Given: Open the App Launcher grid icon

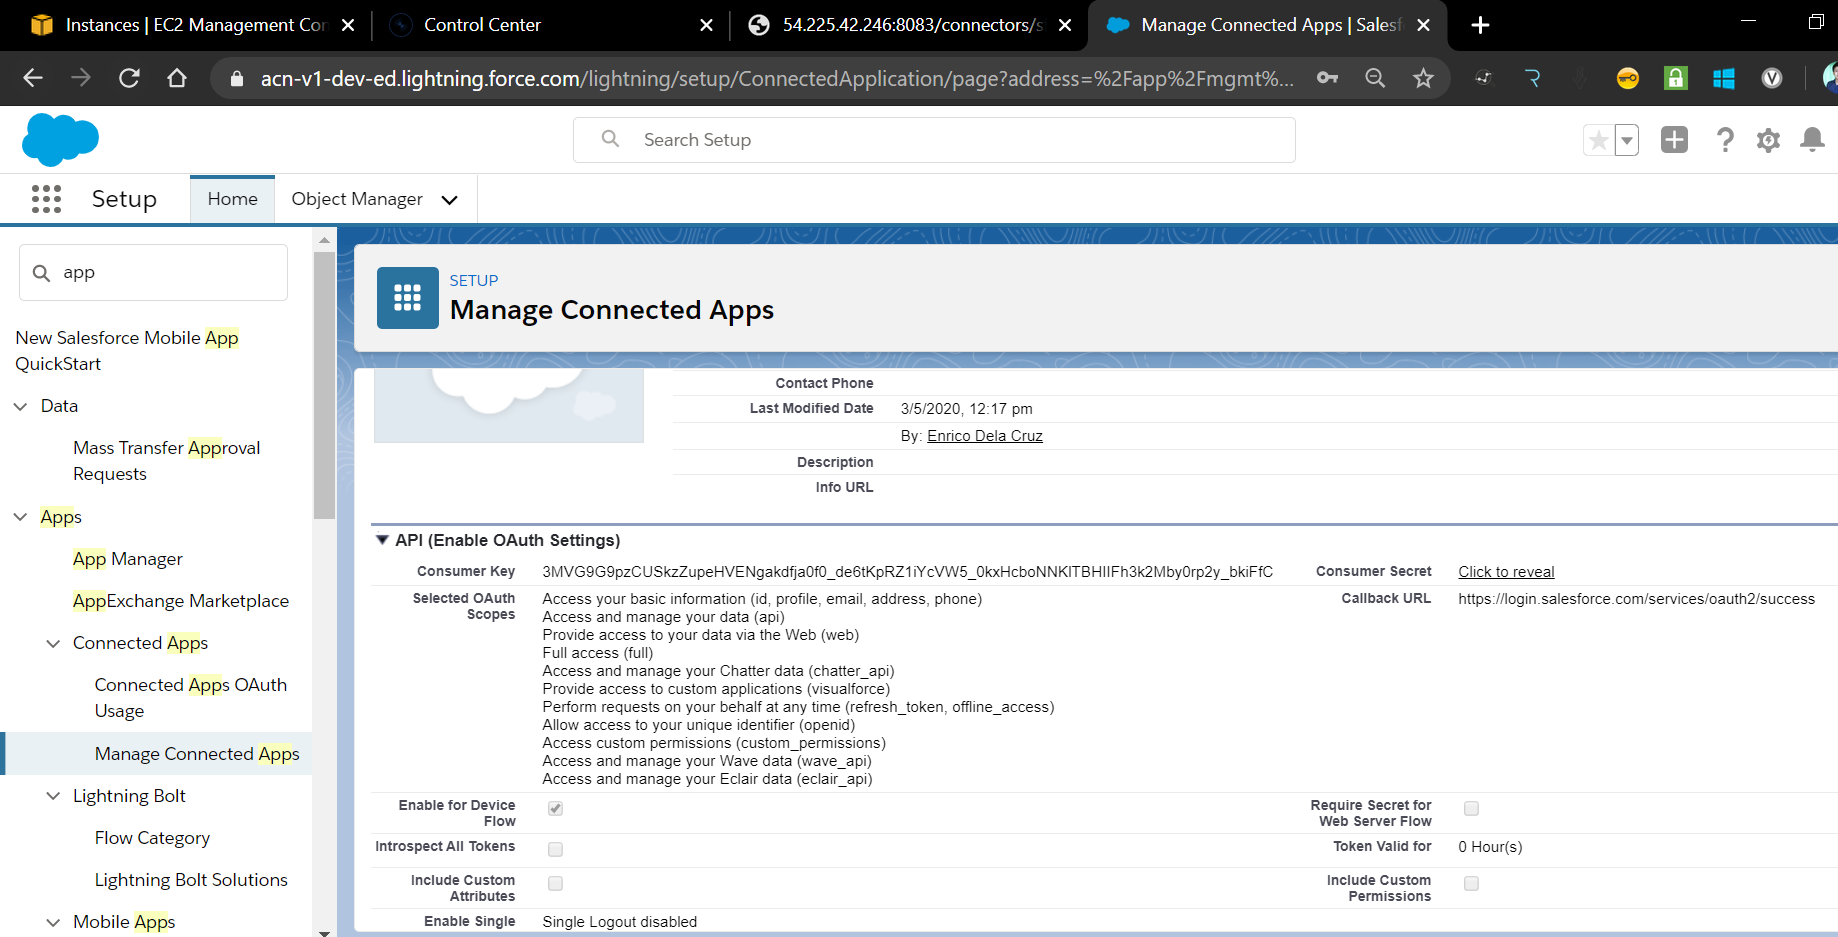Looking at the screenshot, I should point(46,199).
